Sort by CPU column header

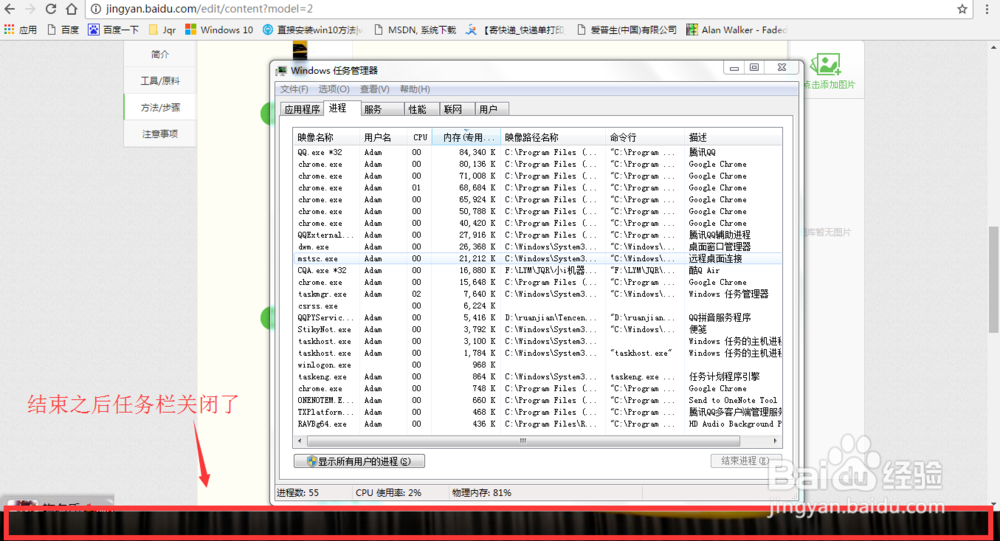420,137
